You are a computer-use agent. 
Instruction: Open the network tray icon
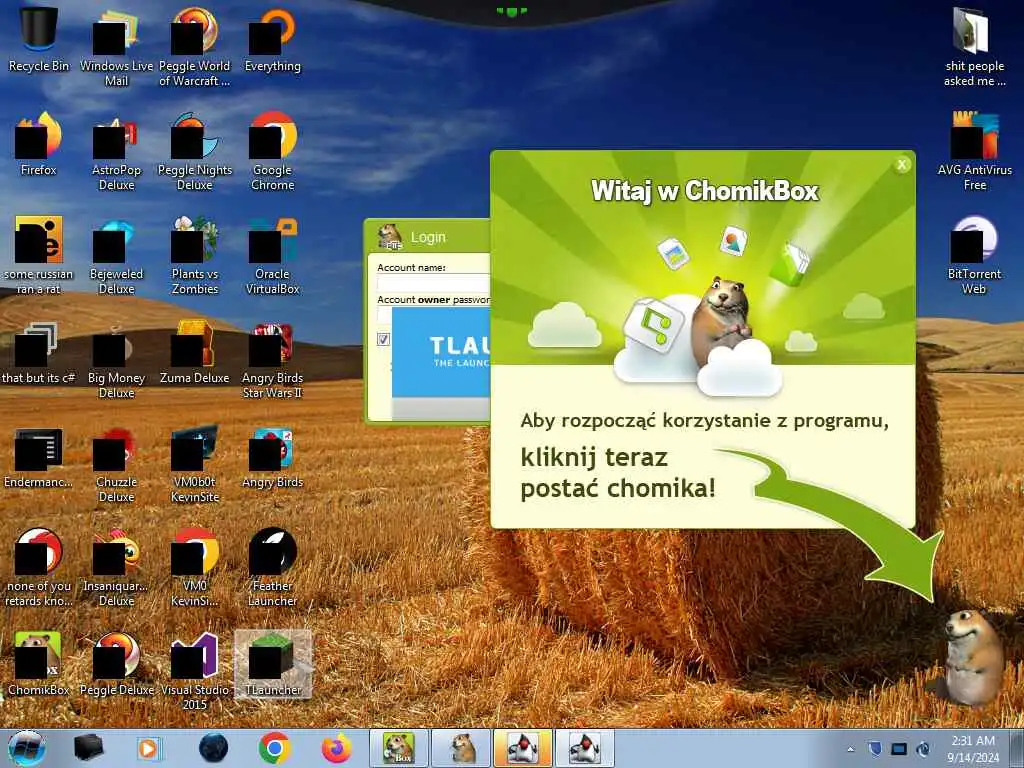[x=899, y=749]
